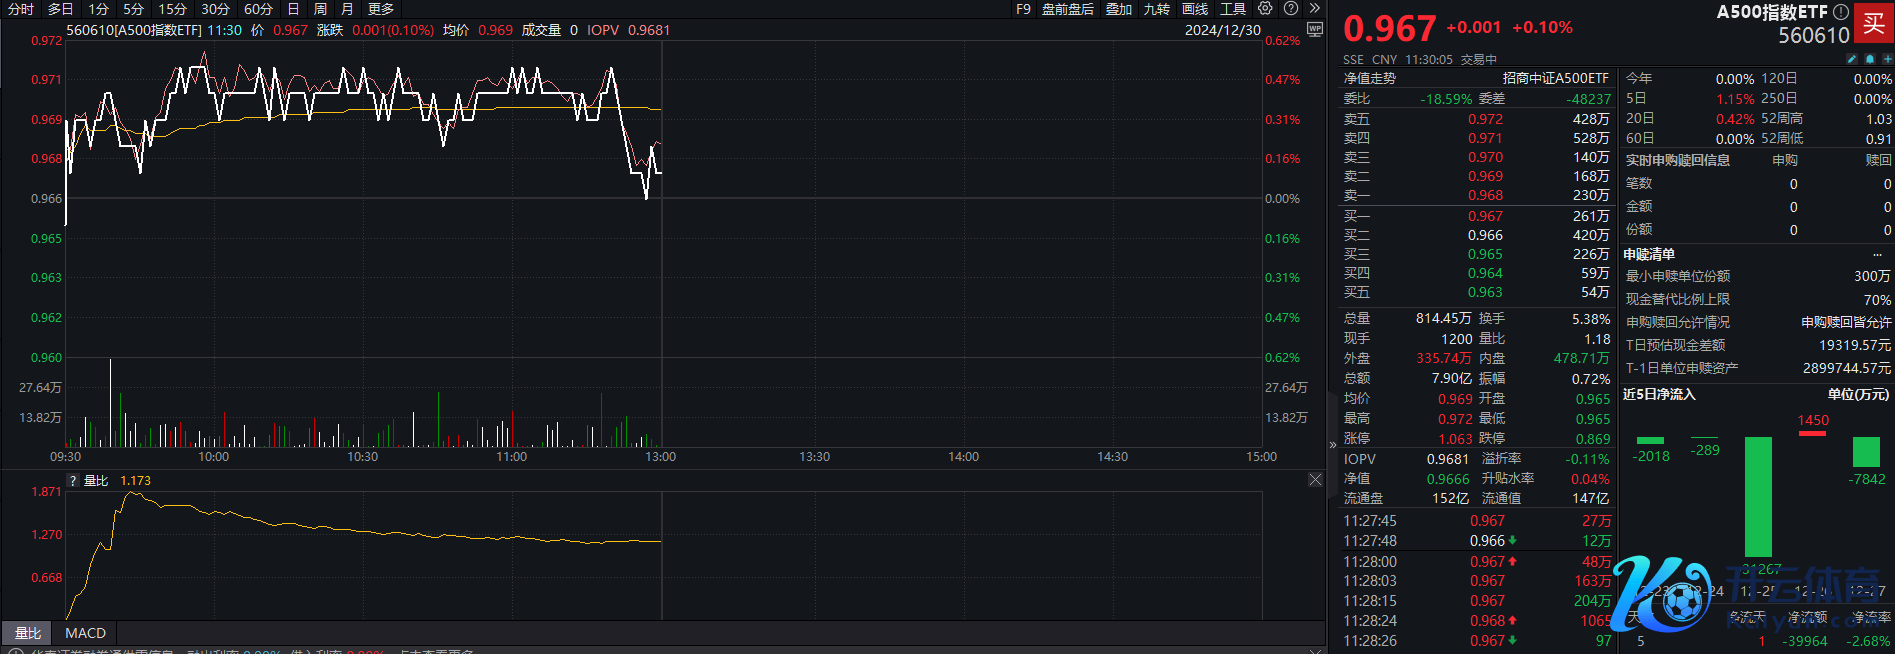
Task: Click the info icon next to A500指数ETF
Action: coord(1841,12)
